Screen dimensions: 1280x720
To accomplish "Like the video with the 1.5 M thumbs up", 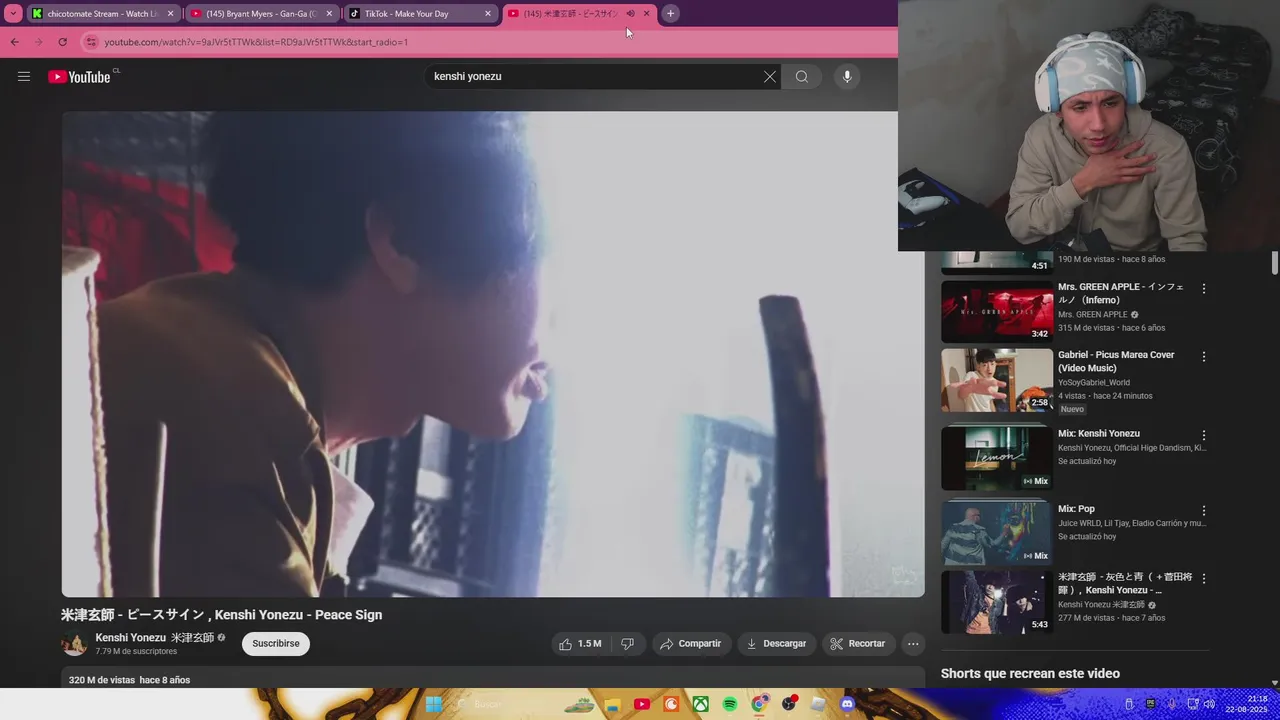I will [x=580, y=644].
